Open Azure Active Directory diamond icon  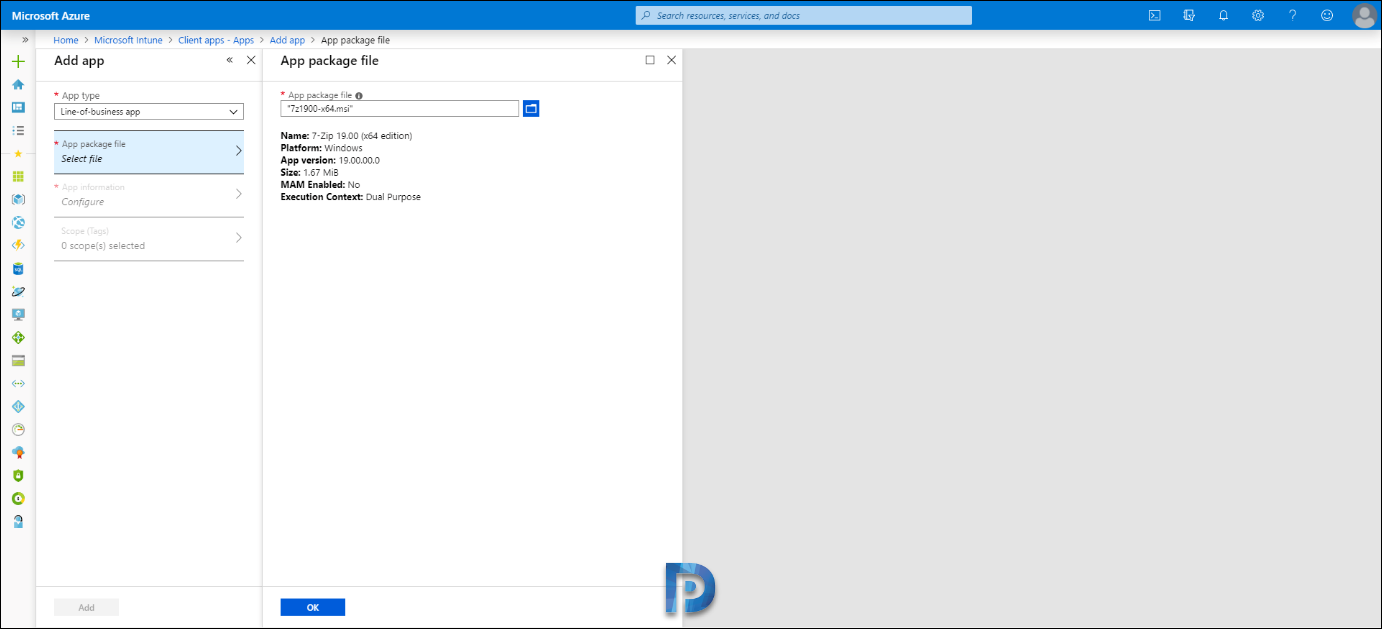pyautogui.click(x=18, y=406)
